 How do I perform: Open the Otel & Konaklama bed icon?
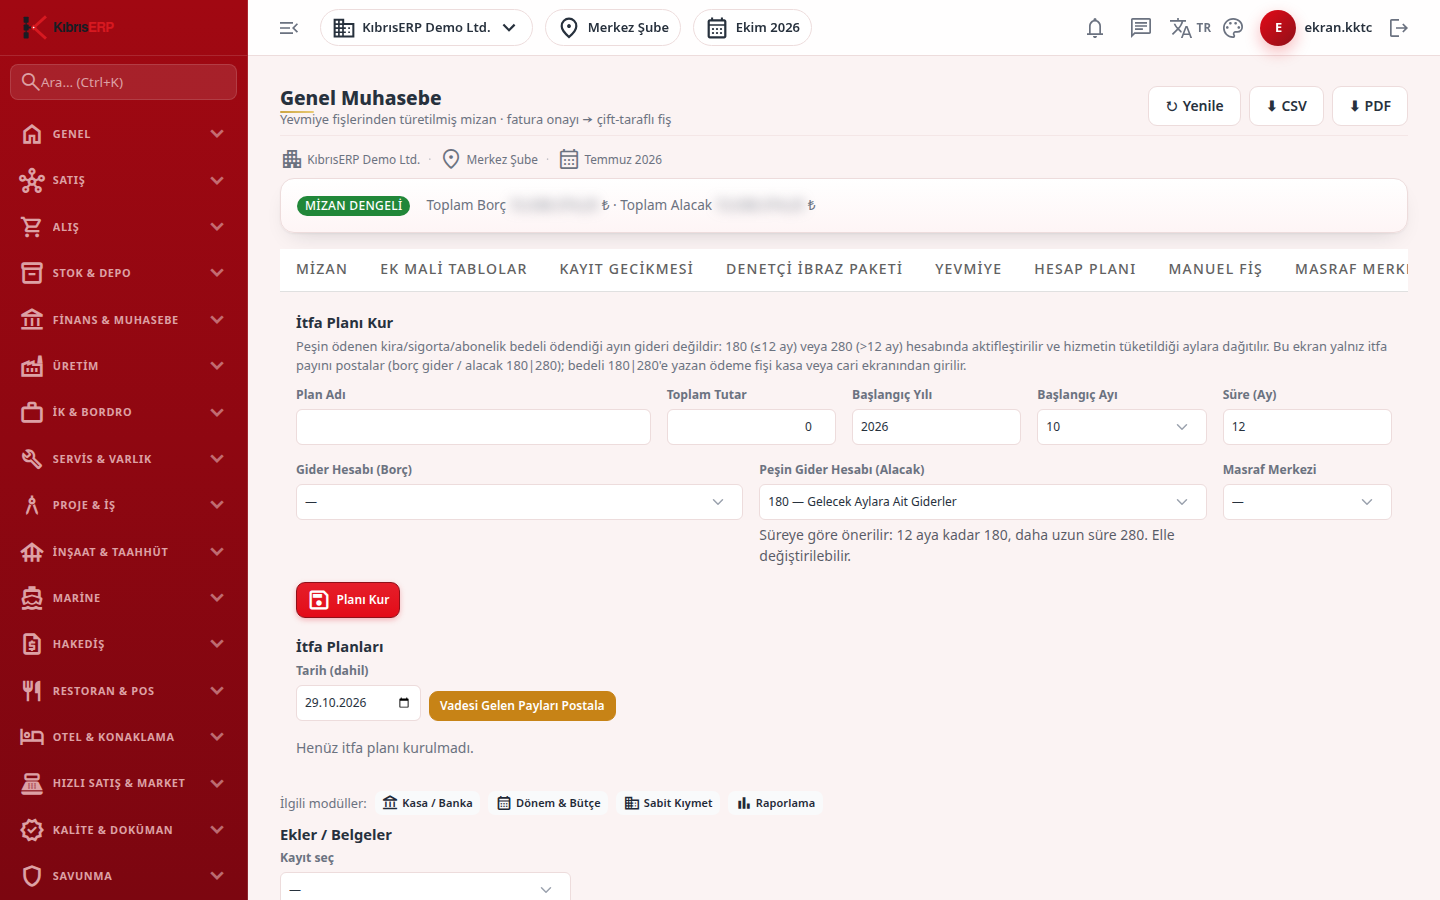tap(32, 737)
